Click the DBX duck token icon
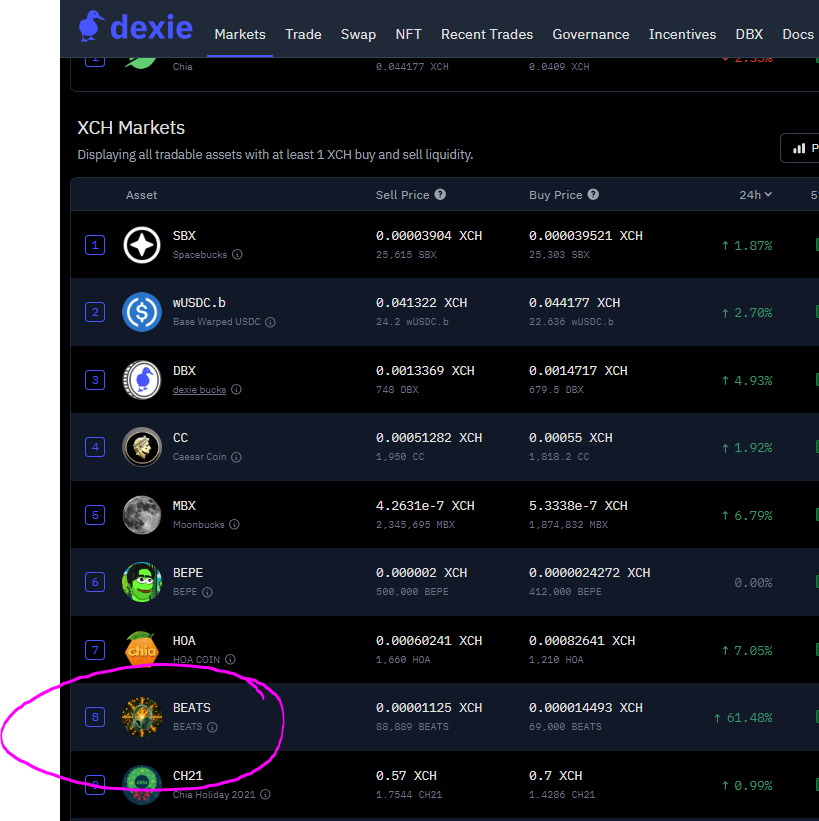Image resolution: width=819 pixels, height=821 pixels. pos(141,379)
